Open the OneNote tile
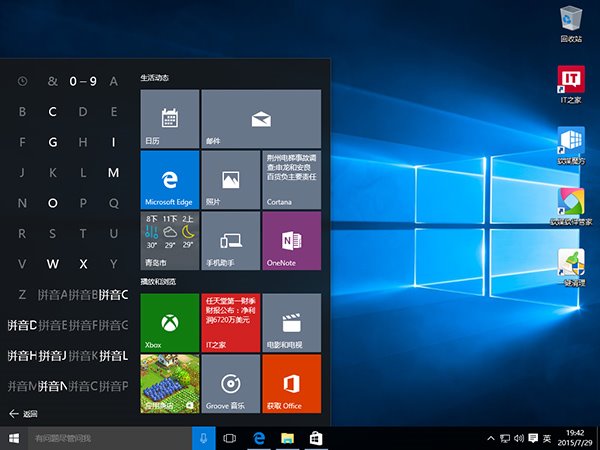This screenshot has width=600, height=450. 291,240
